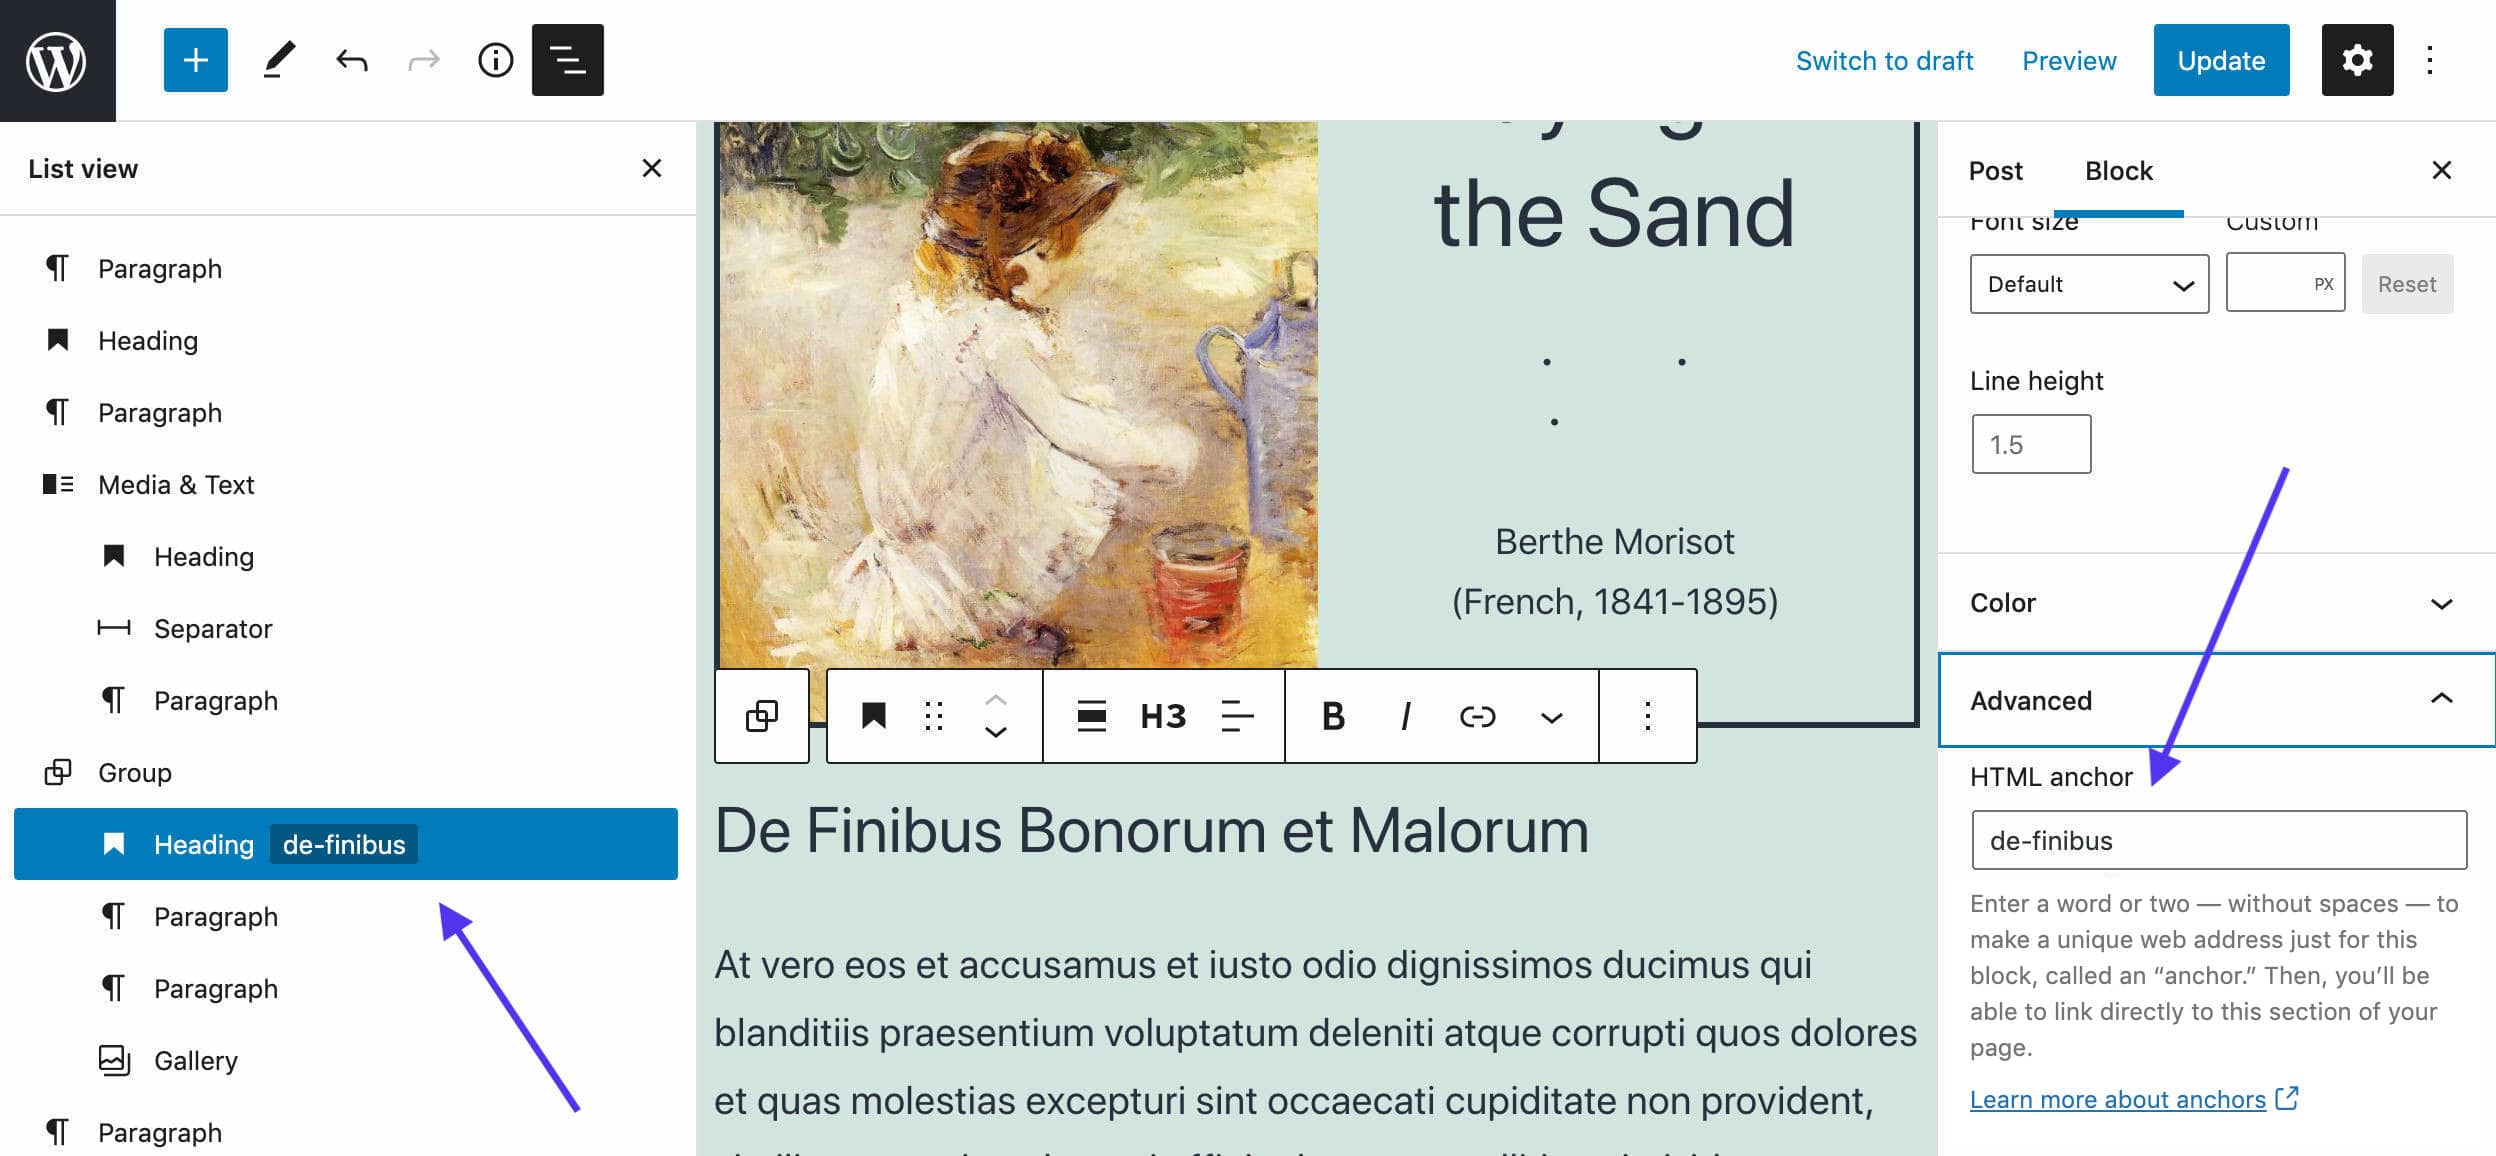The image size is (2496, 1156).
Task: Click the redo arrow icon
Action: click(x=422, y=59)
